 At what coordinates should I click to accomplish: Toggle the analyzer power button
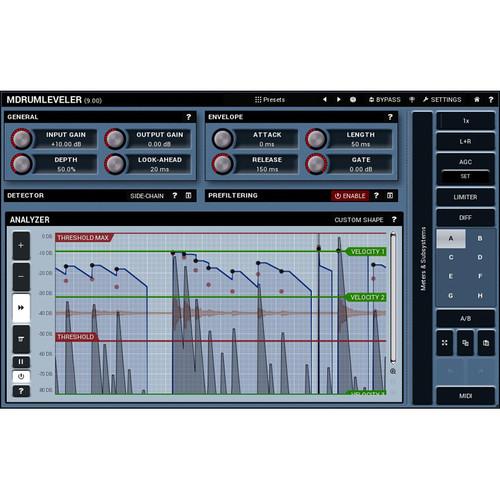point(21,377)
